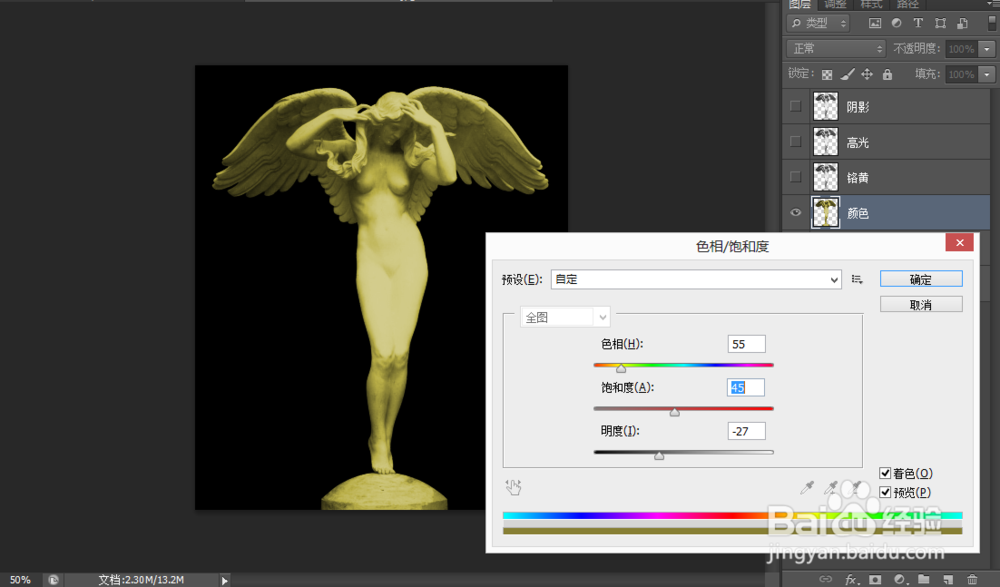This screenshot has height=587, width=1000.
Task: Click the 色相 value field showing 55
Action: (746, 344)
